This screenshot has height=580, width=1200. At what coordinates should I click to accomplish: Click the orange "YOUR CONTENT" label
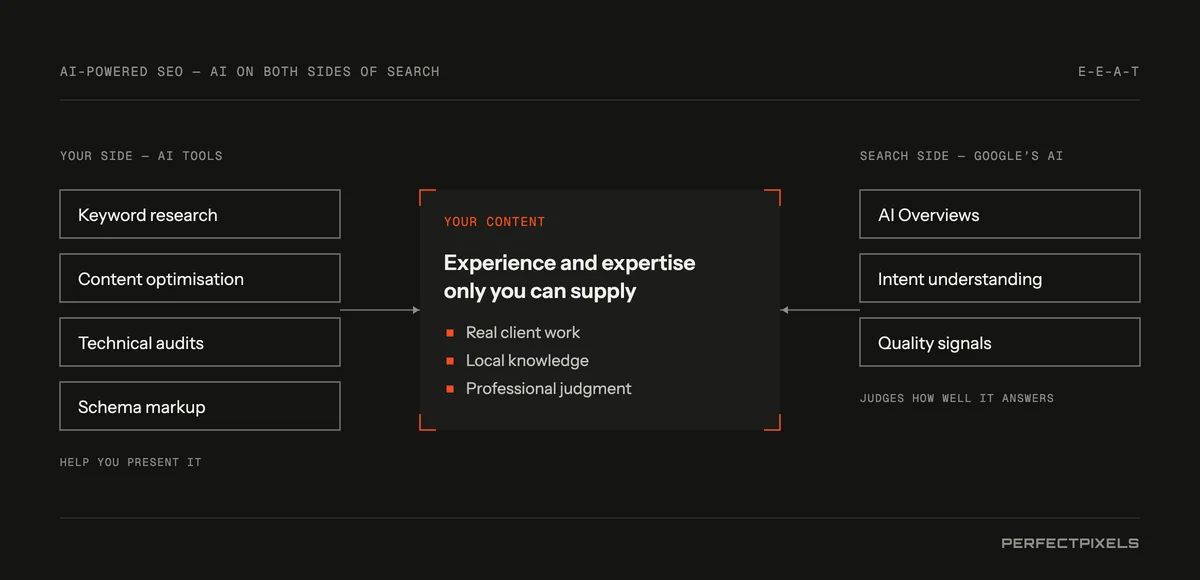(495, 222)
